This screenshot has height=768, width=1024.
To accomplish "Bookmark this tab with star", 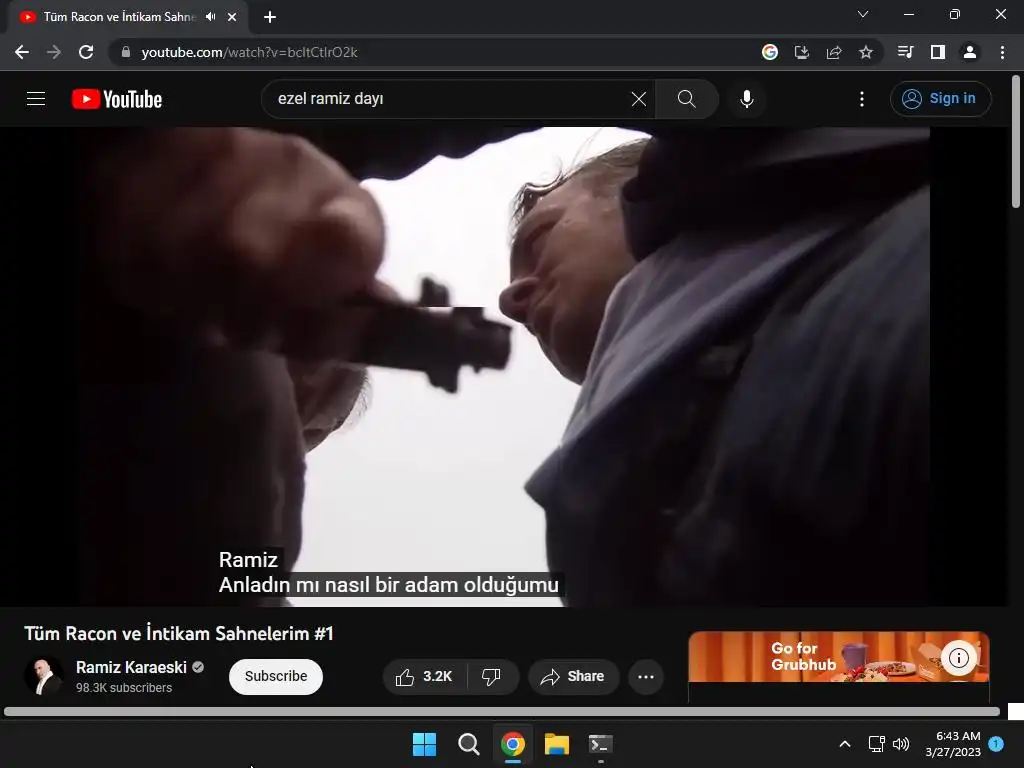I will point(866,52).
